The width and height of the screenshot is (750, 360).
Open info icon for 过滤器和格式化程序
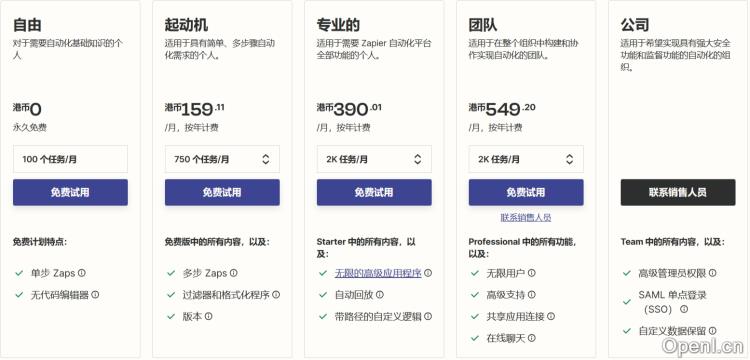click(276, 295)
